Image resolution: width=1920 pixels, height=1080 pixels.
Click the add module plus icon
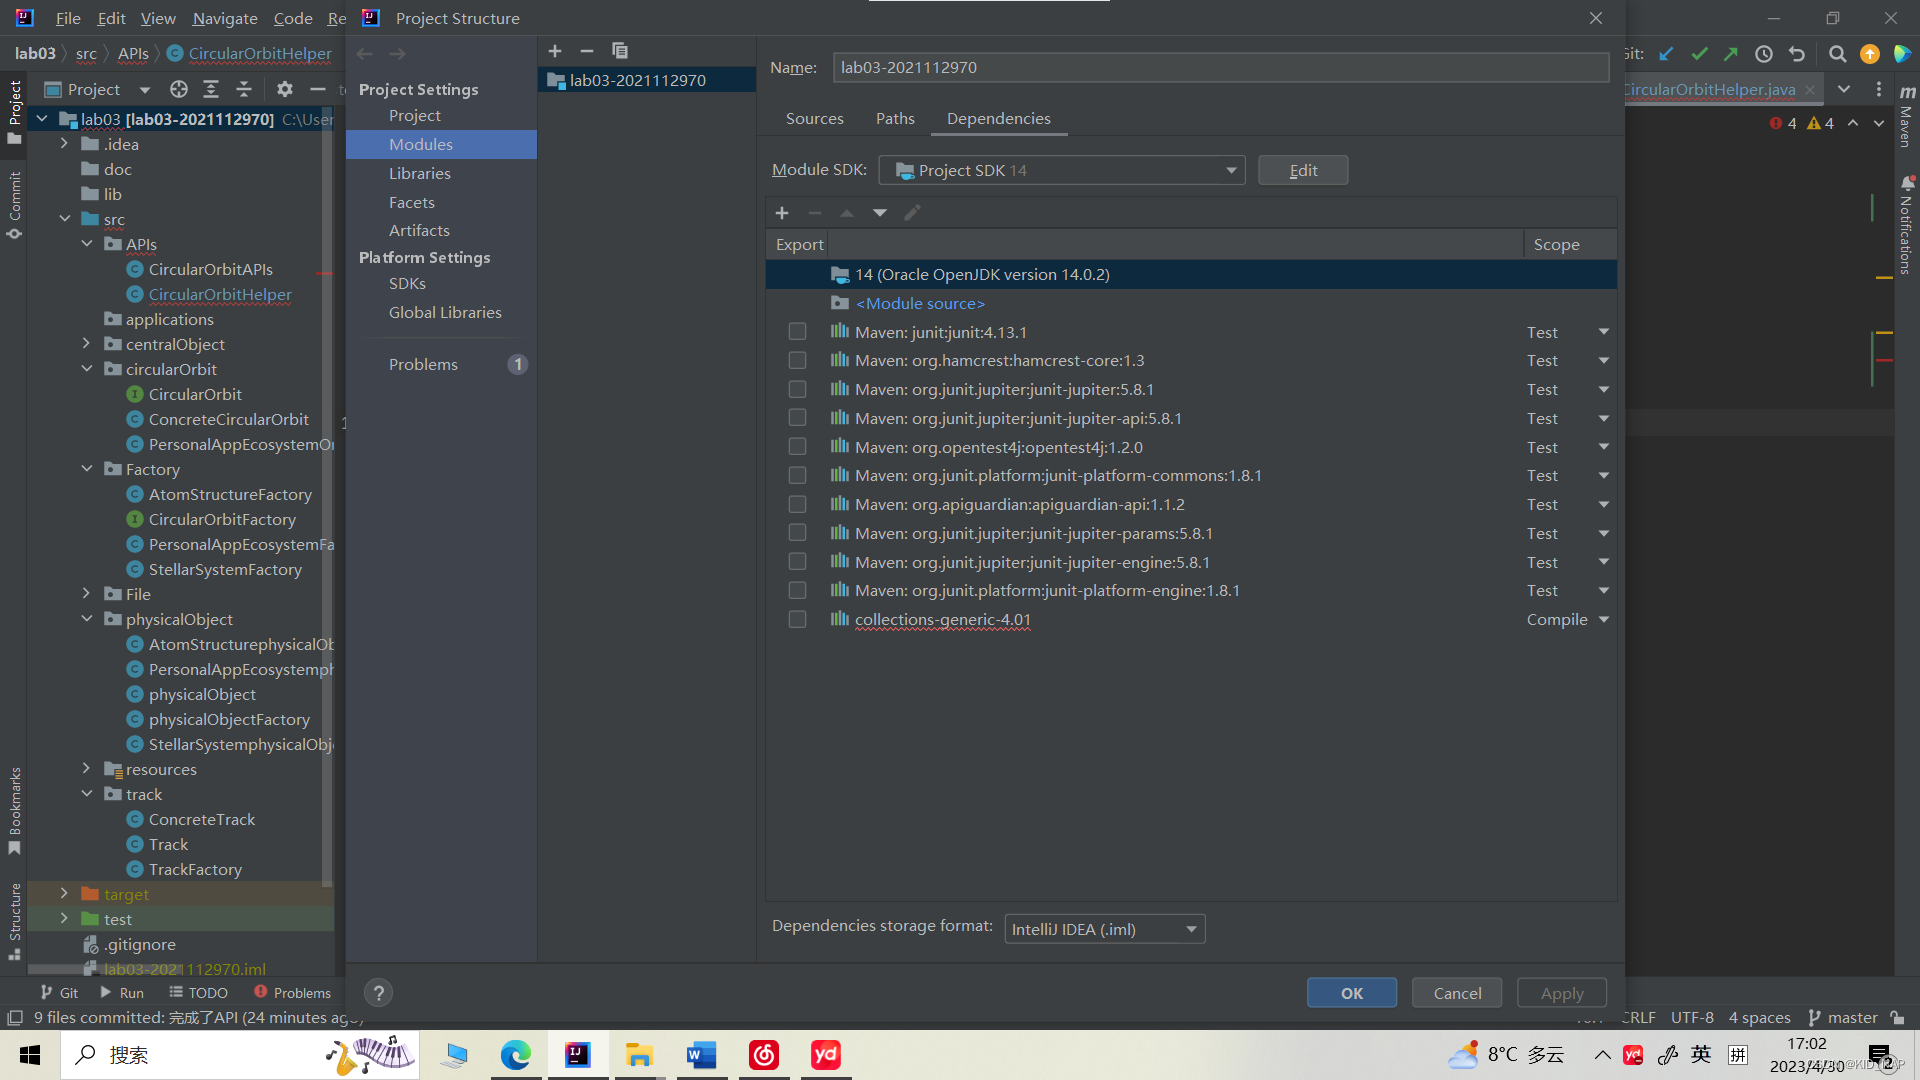point(555,51)
